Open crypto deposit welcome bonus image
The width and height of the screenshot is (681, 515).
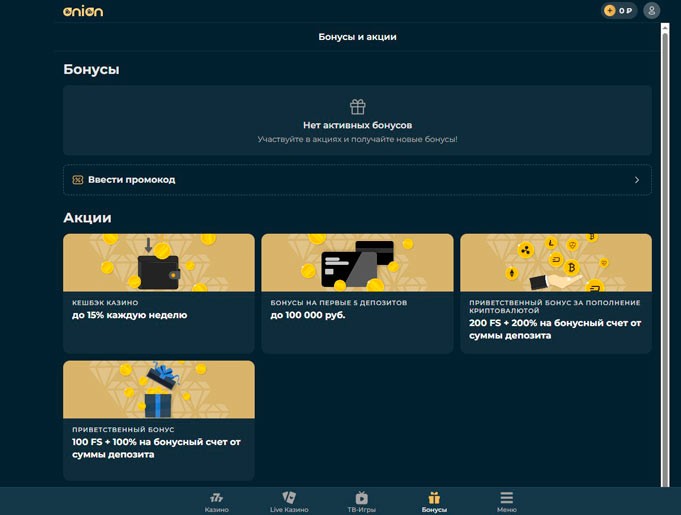coord(555,262)
